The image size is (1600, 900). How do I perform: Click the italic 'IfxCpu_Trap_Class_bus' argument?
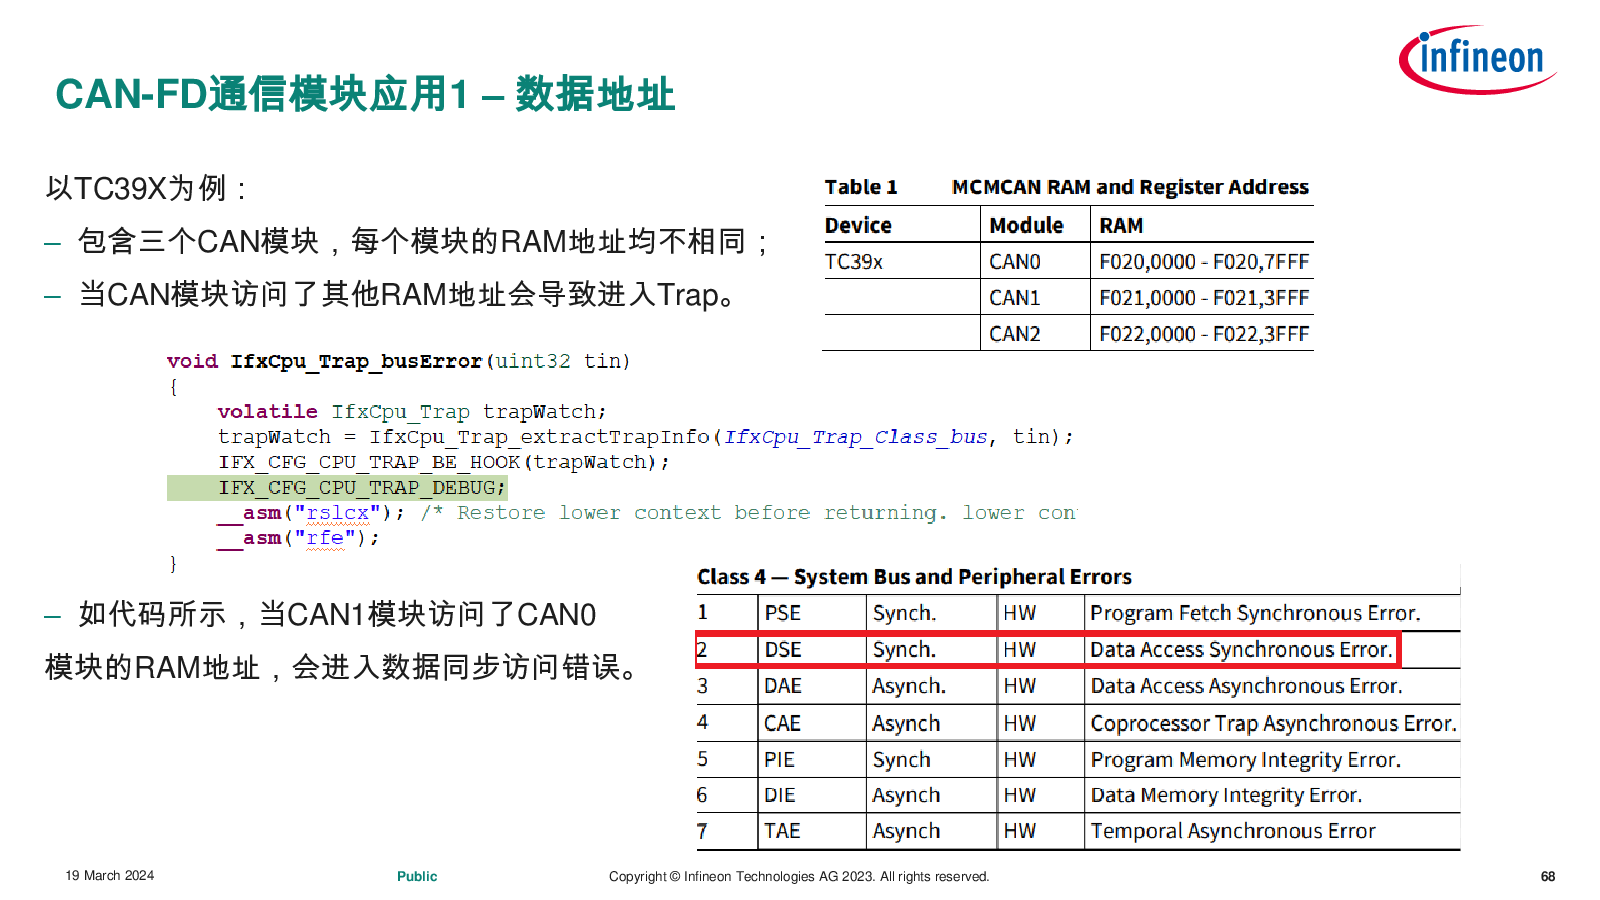(x=856, y=437)
